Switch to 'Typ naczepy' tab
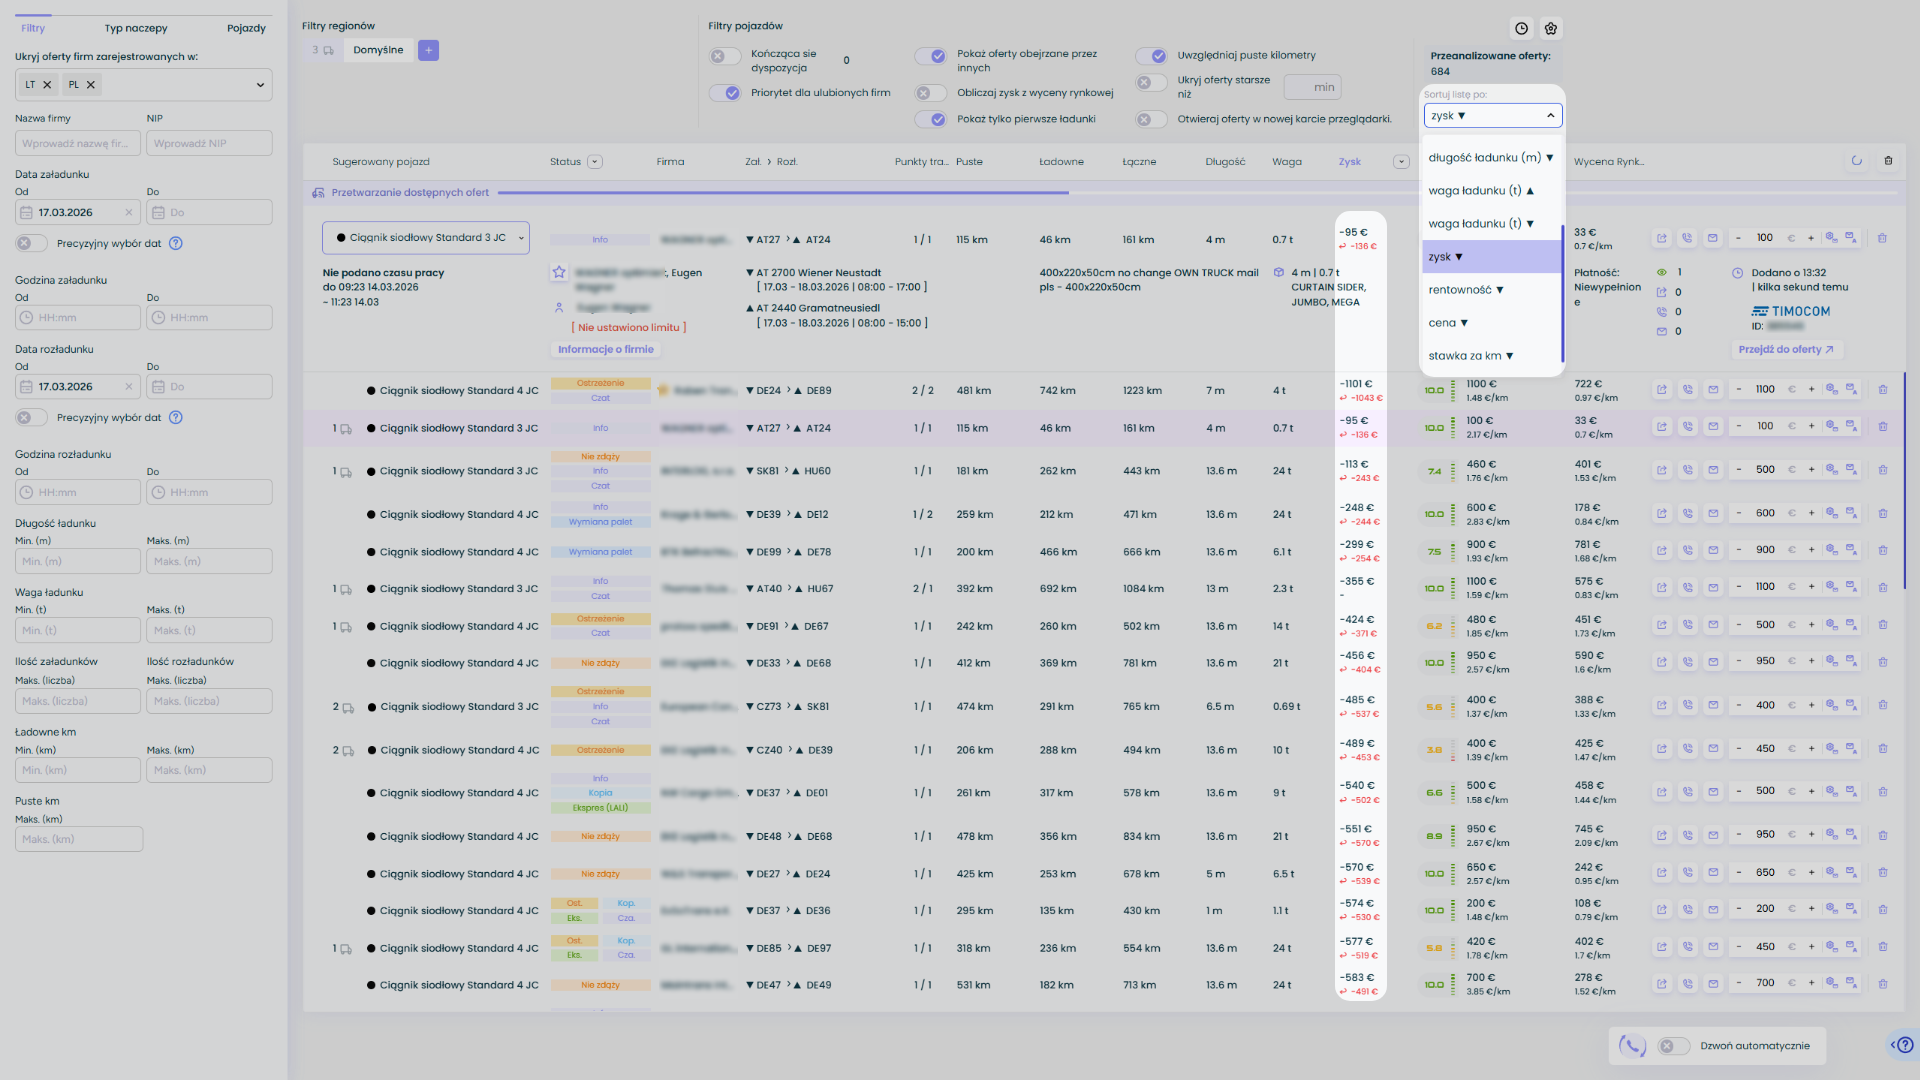 [x=136, y=28]
